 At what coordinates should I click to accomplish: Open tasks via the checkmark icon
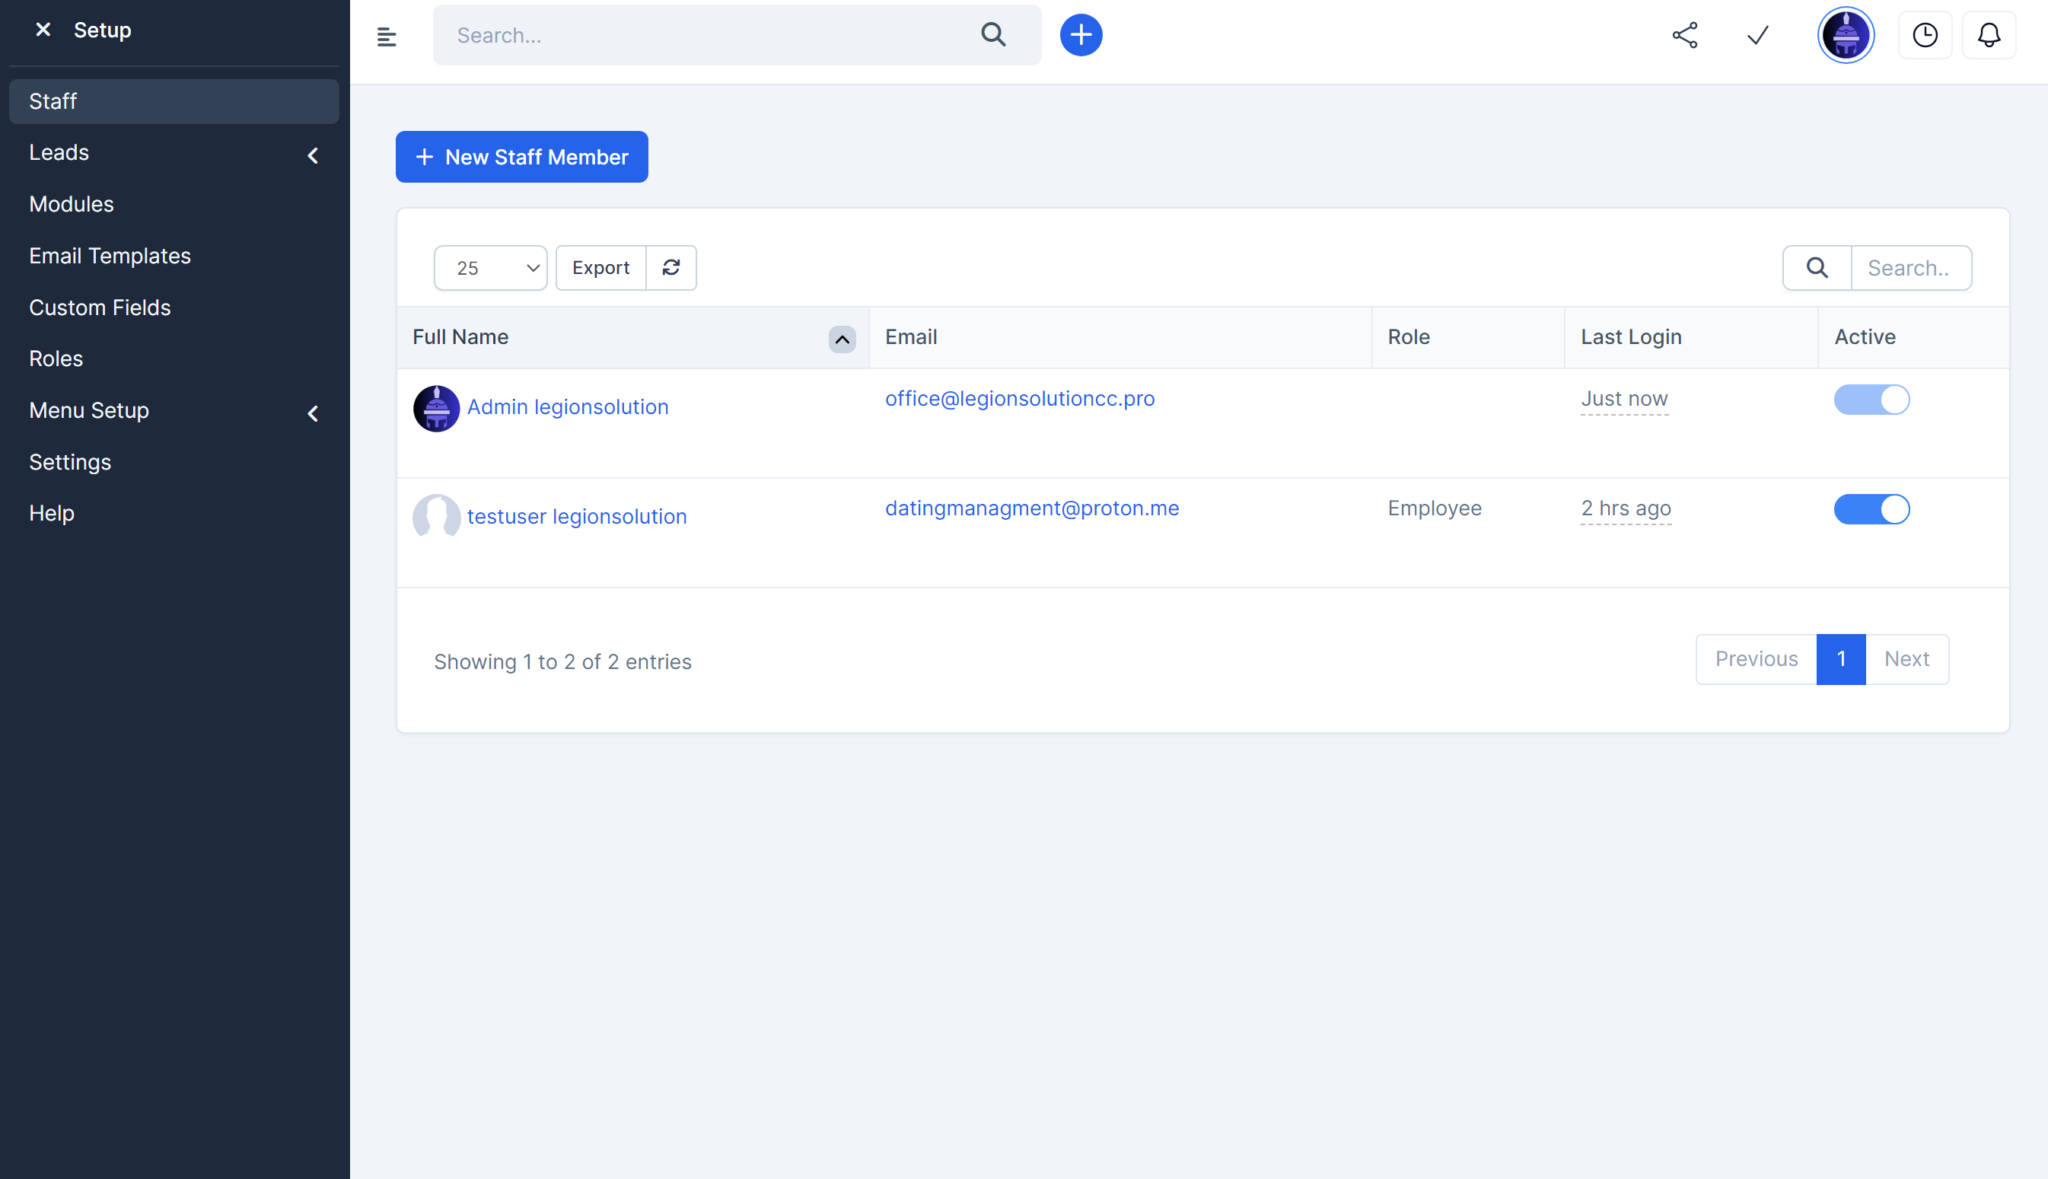pyautogui.click(x=1757, y=35)
